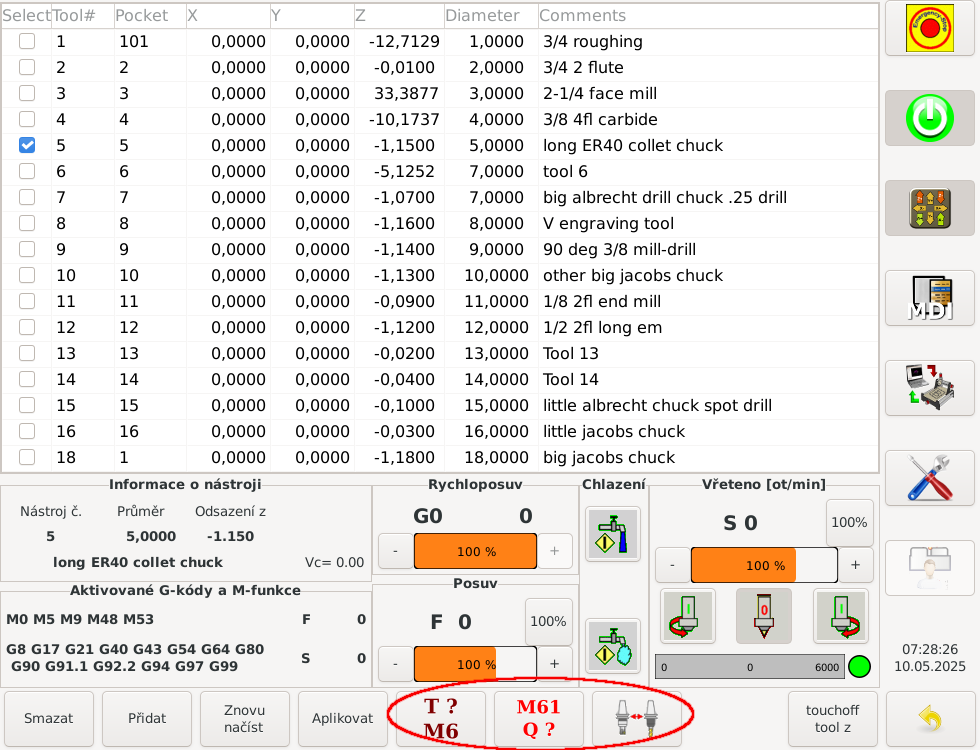Click the tool change icon button

(637, 719)
